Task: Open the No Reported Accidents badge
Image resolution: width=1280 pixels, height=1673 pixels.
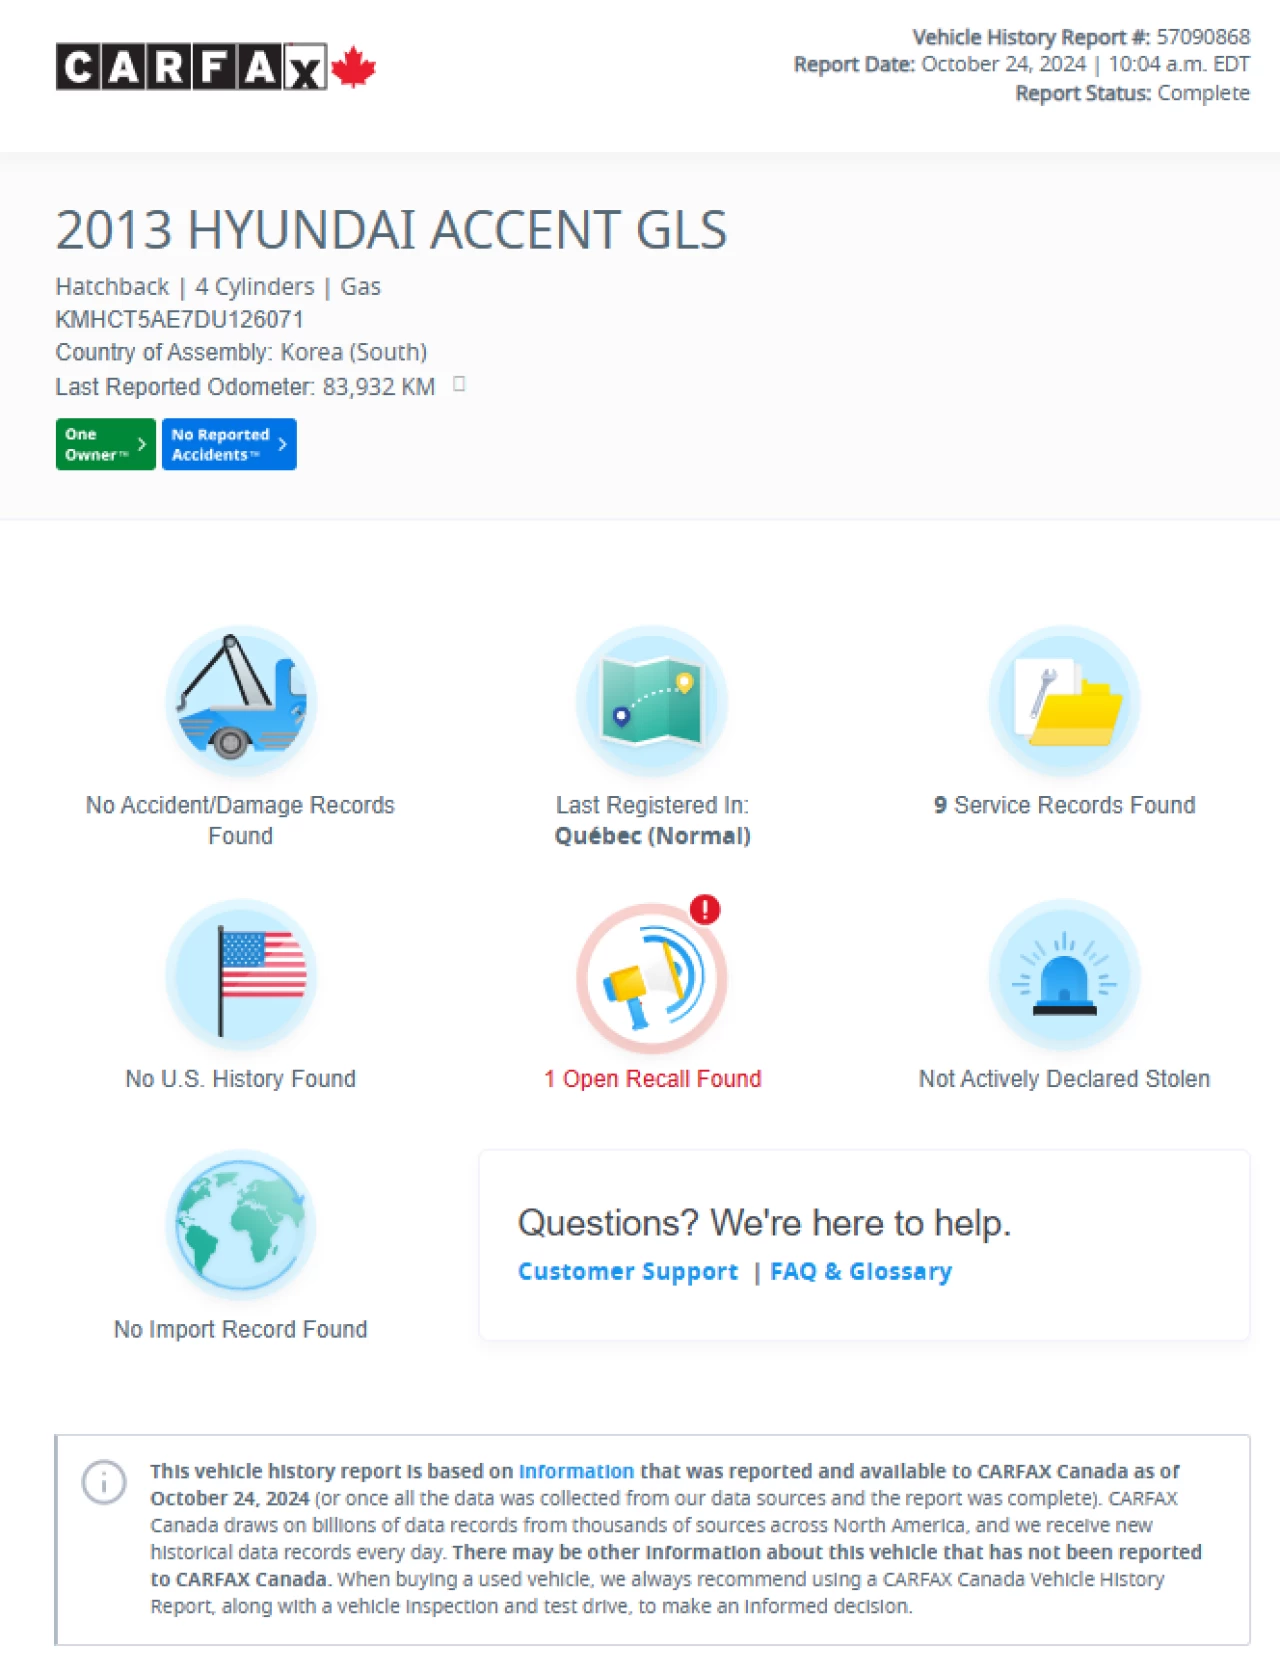Action: pyautogui.click(x=229, y=444)
